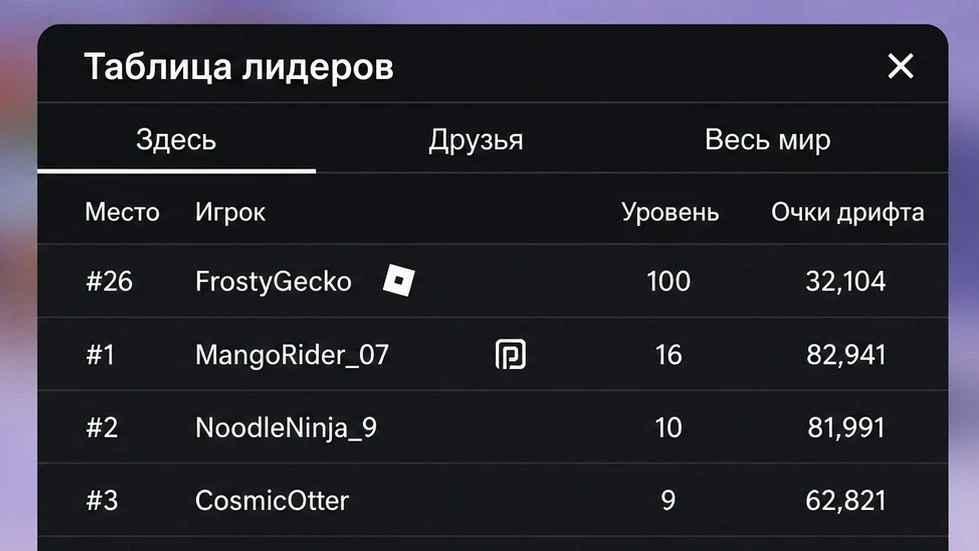Switch to the Здесь tab
The height and width of the screenshot is (551, 979).
click(176, 139)
